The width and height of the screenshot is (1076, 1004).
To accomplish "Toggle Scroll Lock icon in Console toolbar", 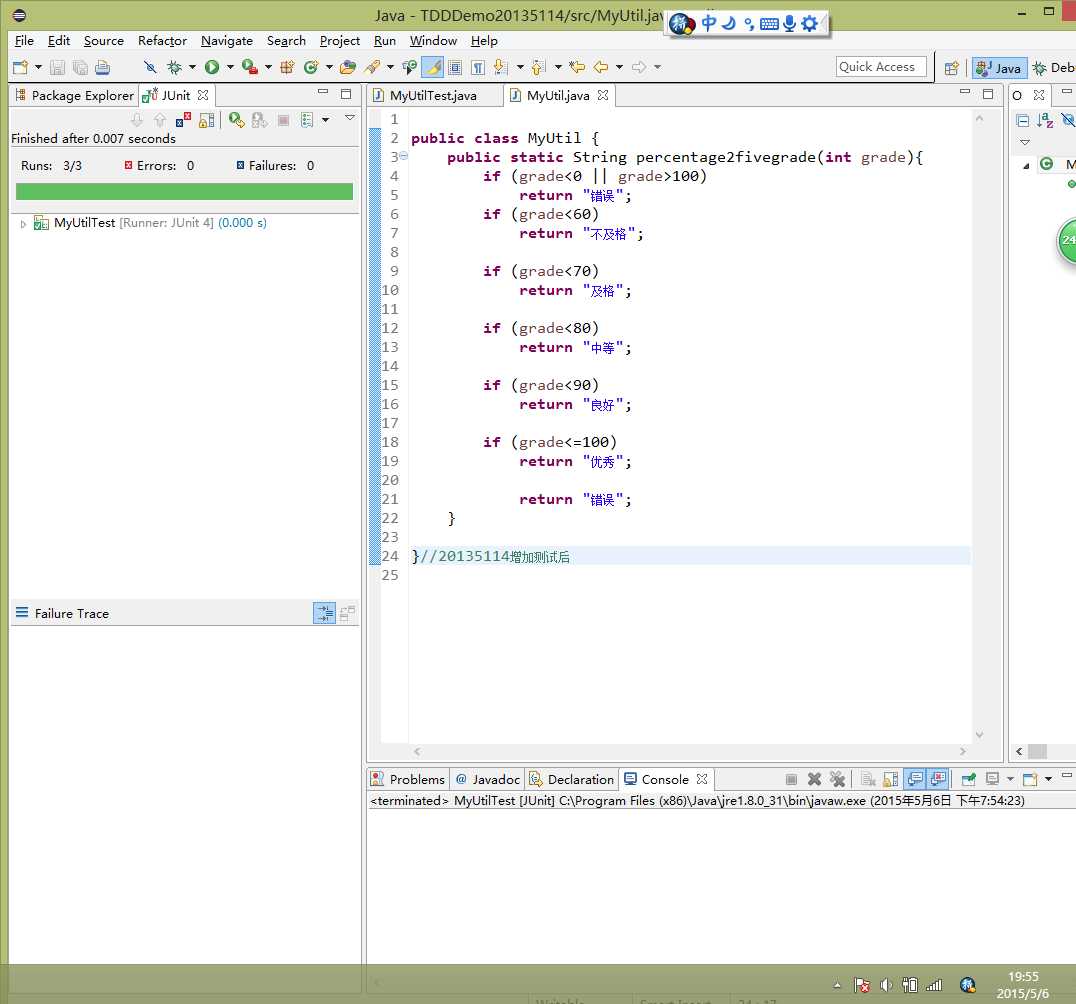I will pos(891,779).
